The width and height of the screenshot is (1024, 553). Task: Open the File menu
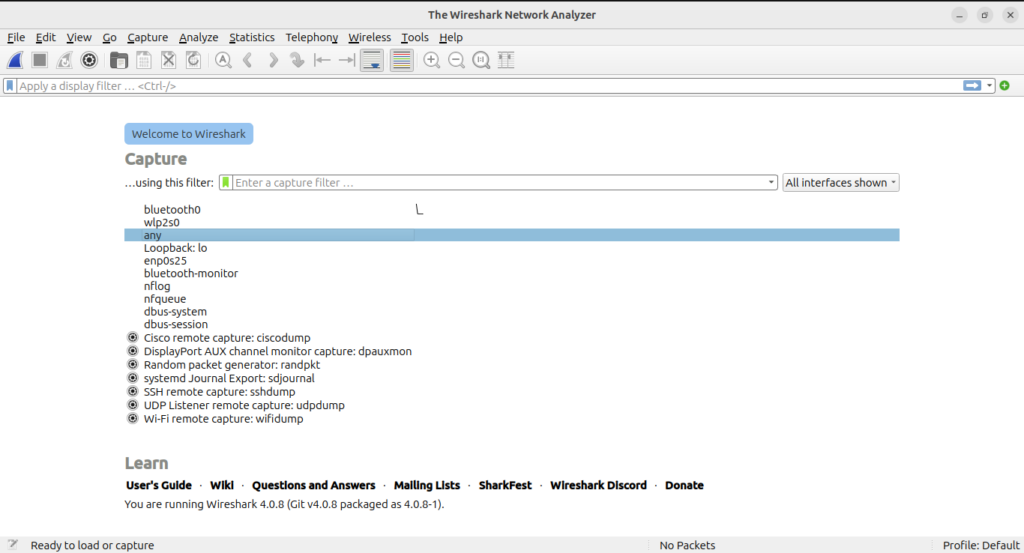(16, 37)
